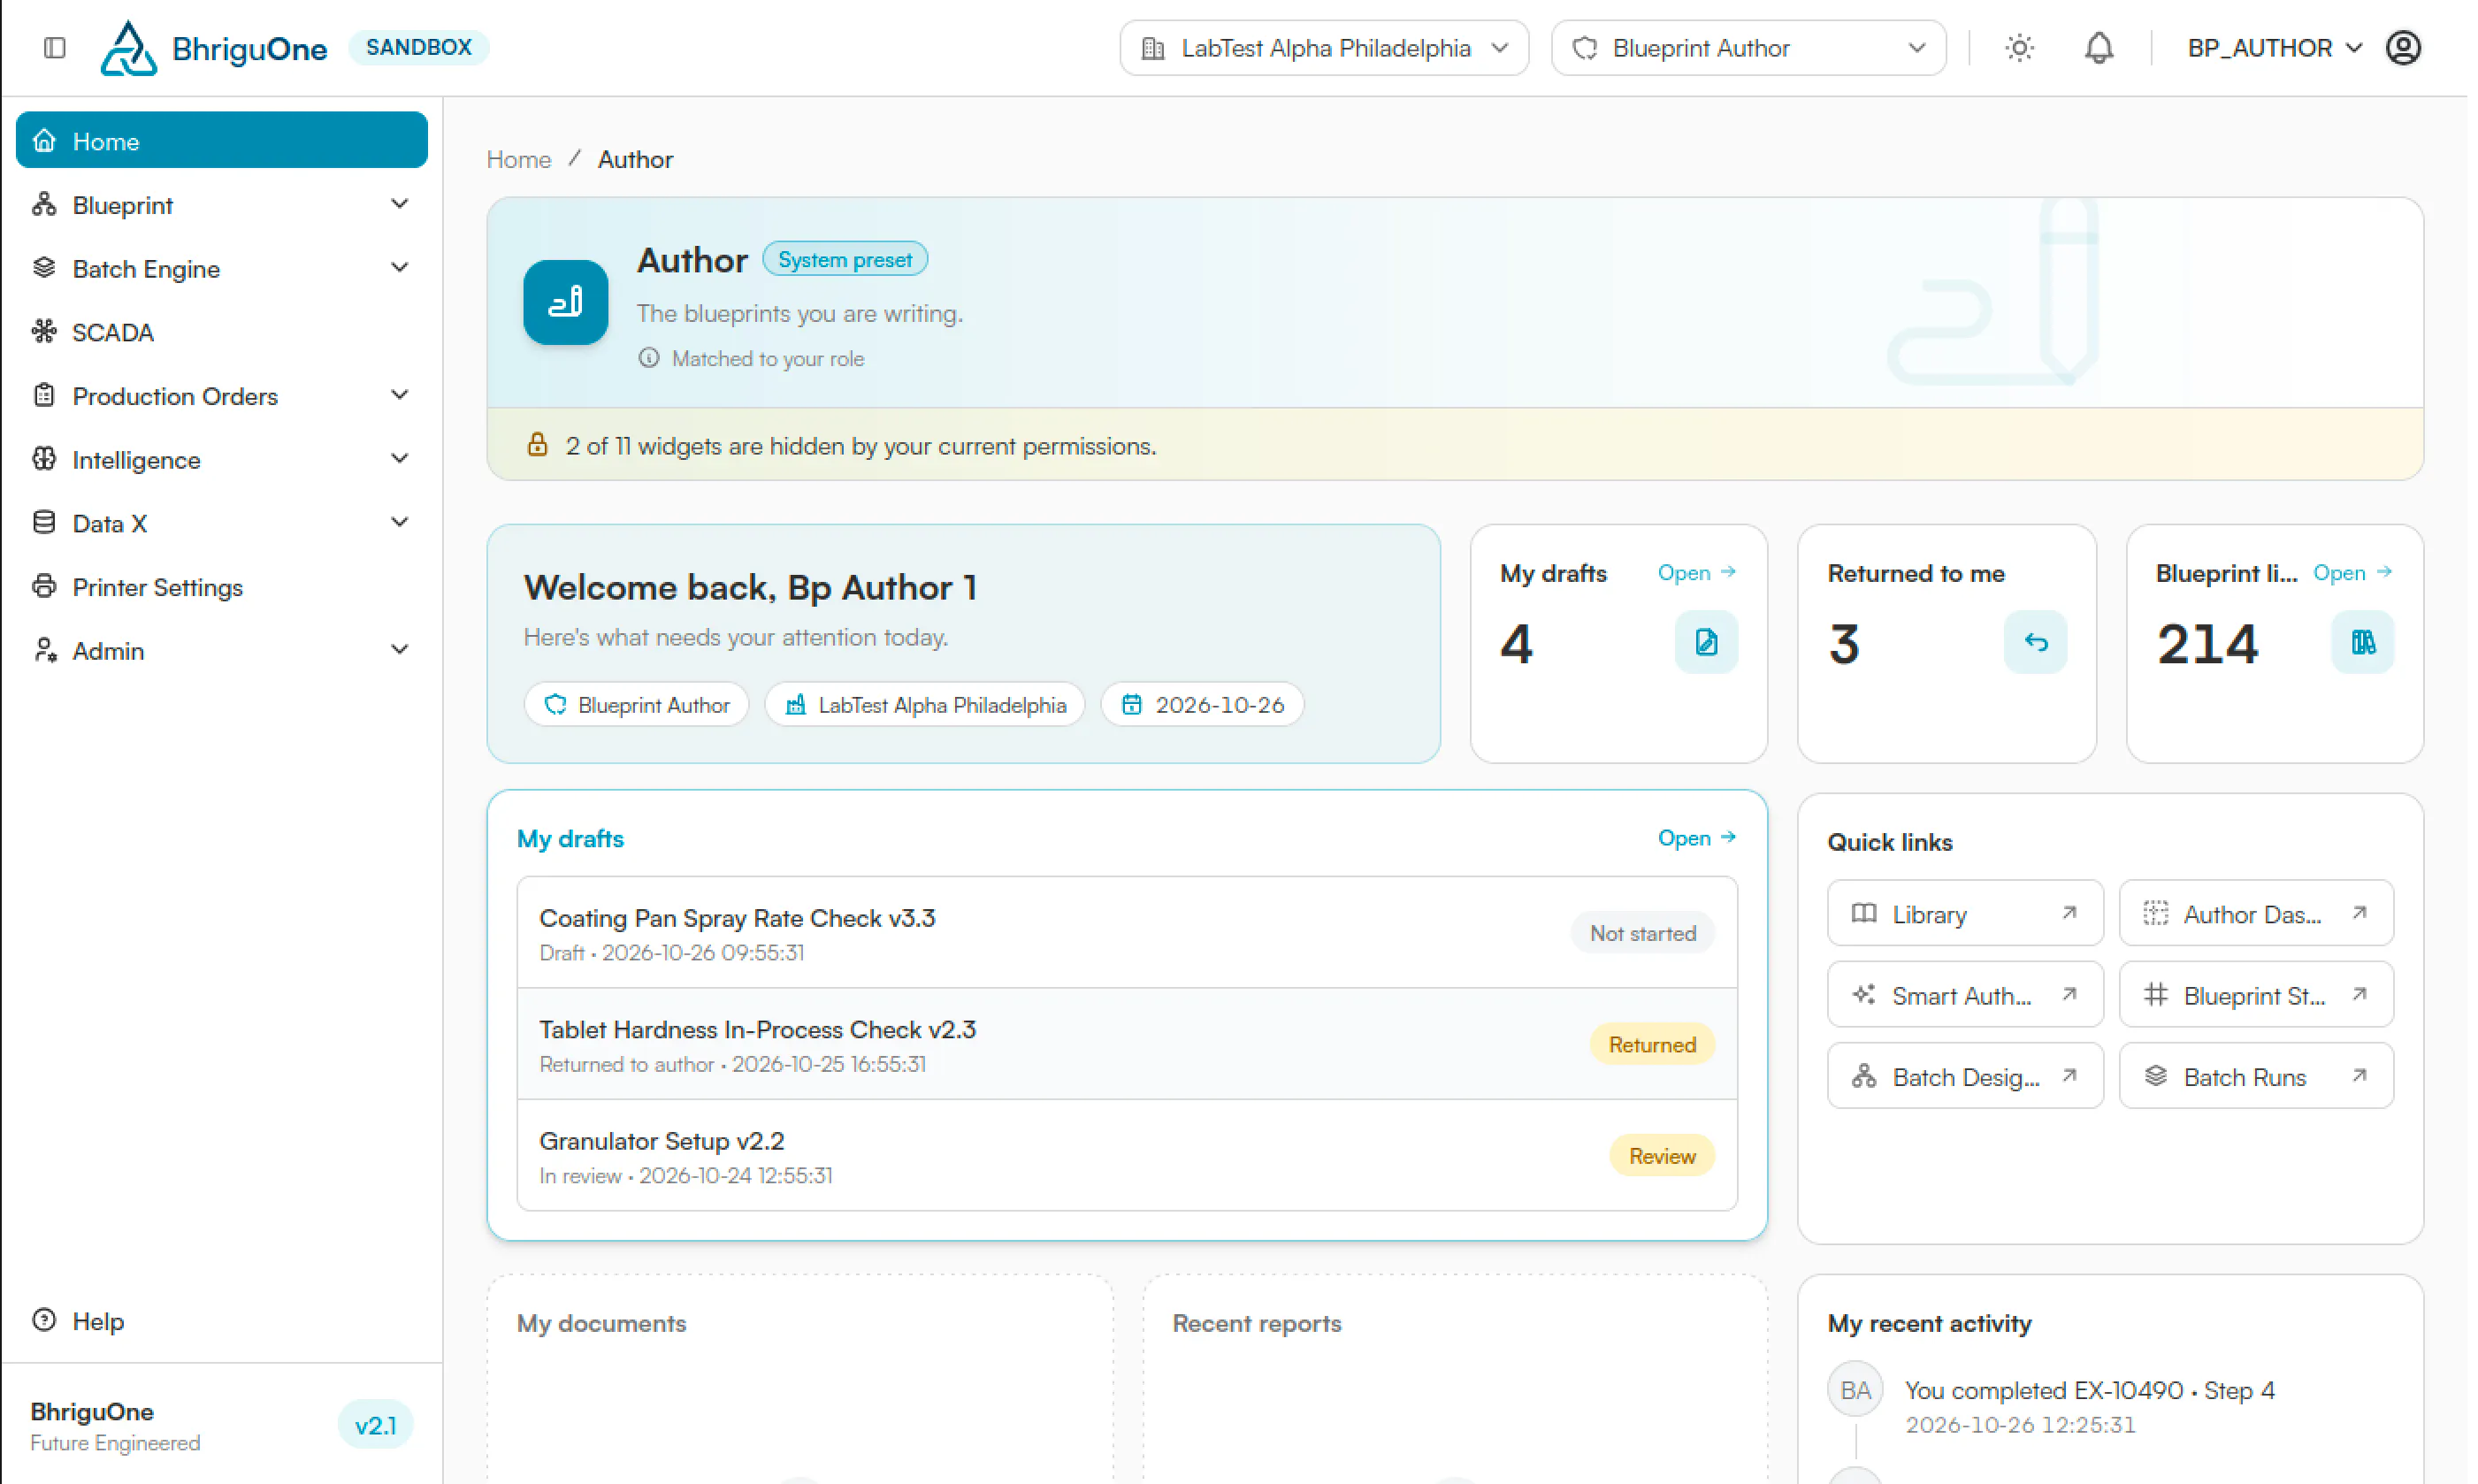Viewport: 2478px width, 1484px height.
Task: Expand the Data X menu chevron
Action: [399, 522]
